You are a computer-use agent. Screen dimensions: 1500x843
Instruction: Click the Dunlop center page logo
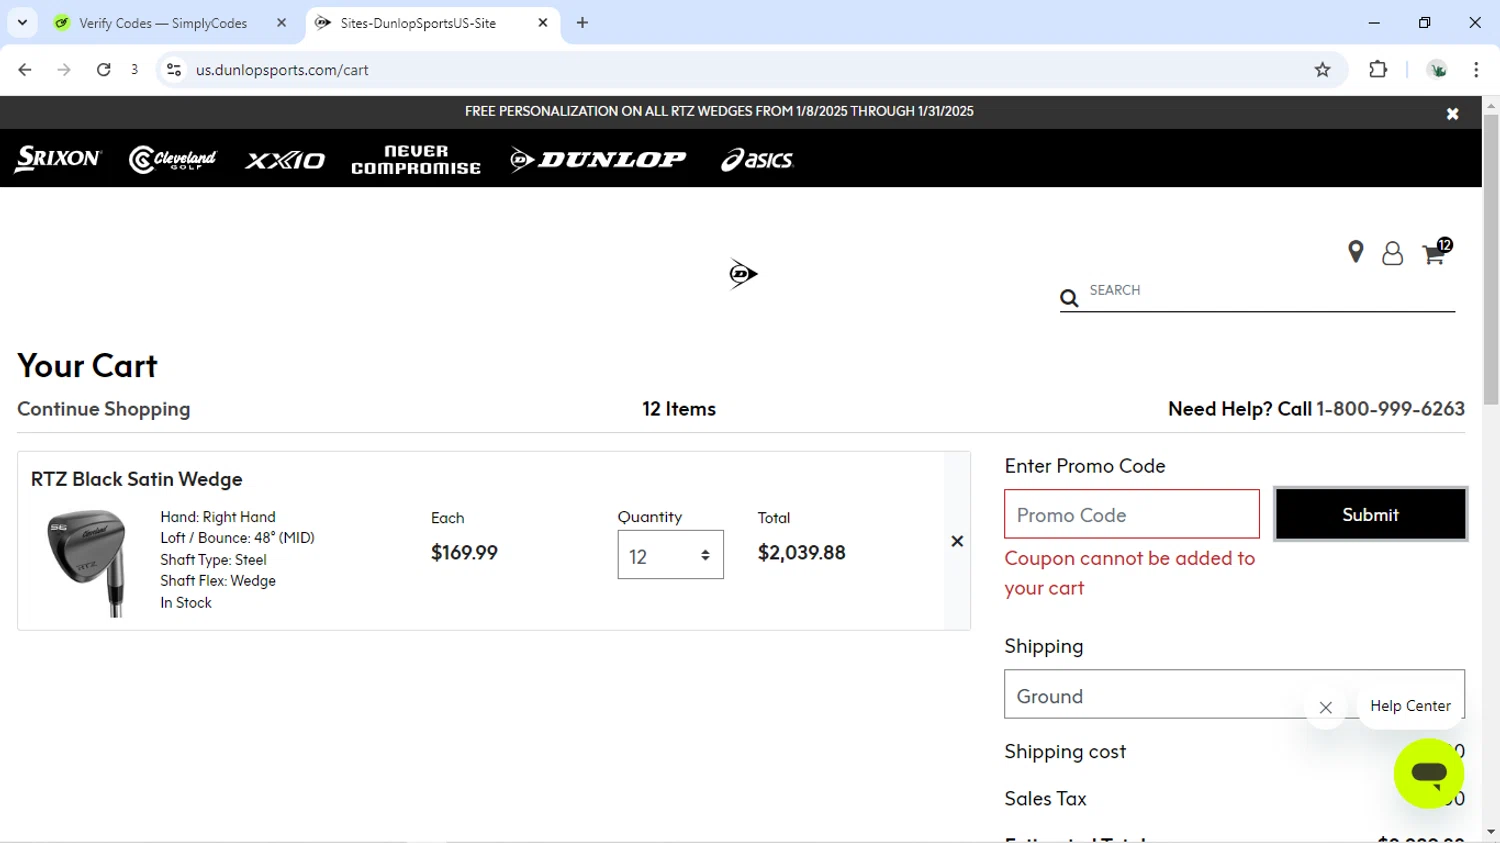(x=743, y=274)
